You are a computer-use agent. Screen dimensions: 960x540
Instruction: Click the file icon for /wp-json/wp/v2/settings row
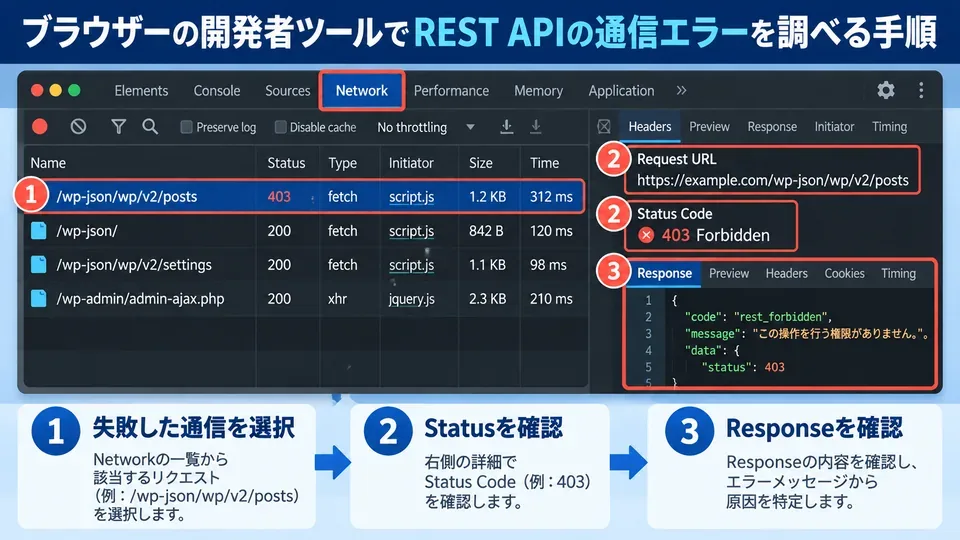click(39, 264)
